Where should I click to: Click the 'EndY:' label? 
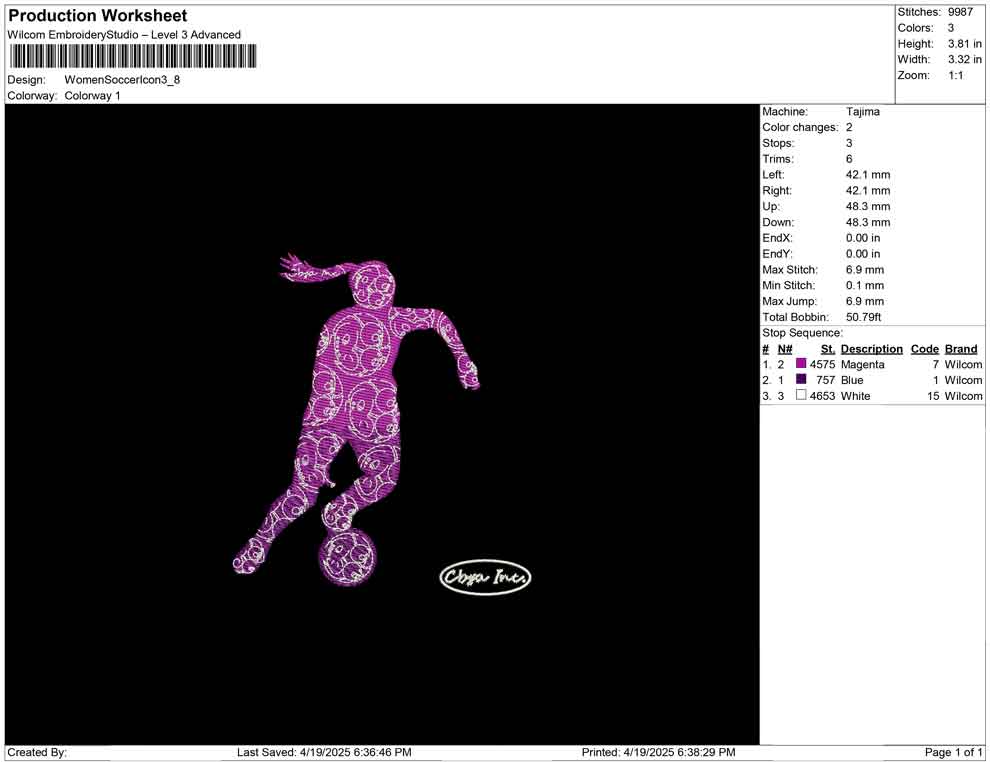[x=777, y=254]
